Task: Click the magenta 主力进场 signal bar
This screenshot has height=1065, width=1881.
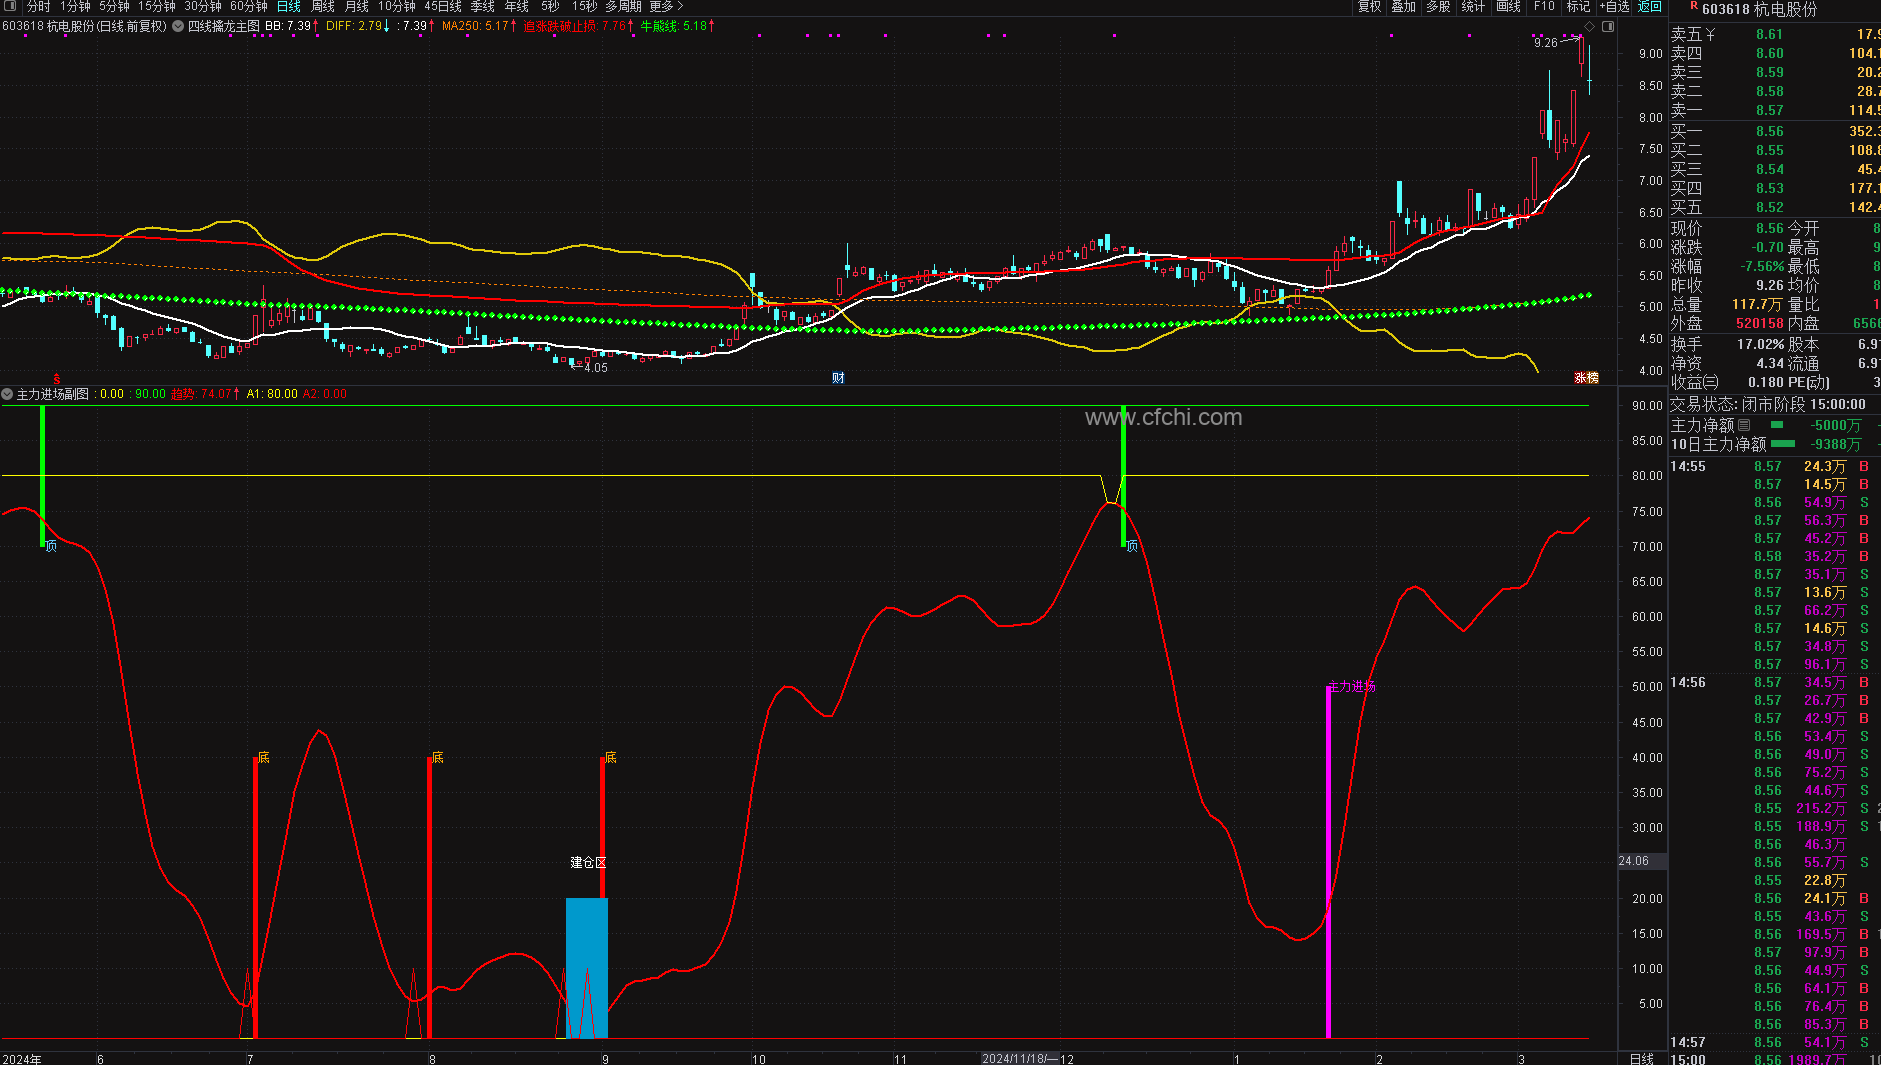Action: (1328, 862)
